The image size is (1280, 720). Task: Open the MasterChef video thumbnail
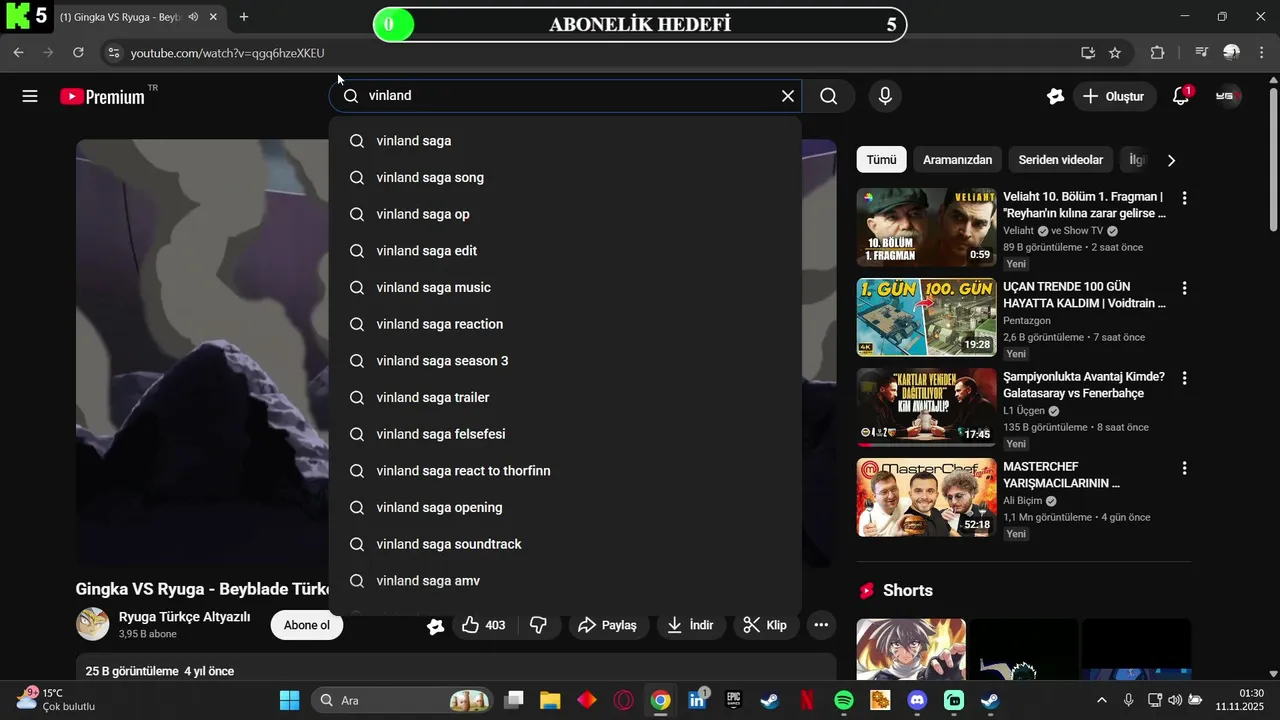click(926, 497)
